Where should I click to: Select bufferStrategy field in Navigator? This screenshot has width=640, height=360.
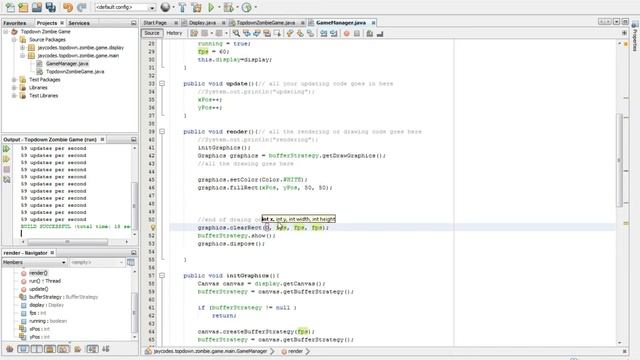63,297
